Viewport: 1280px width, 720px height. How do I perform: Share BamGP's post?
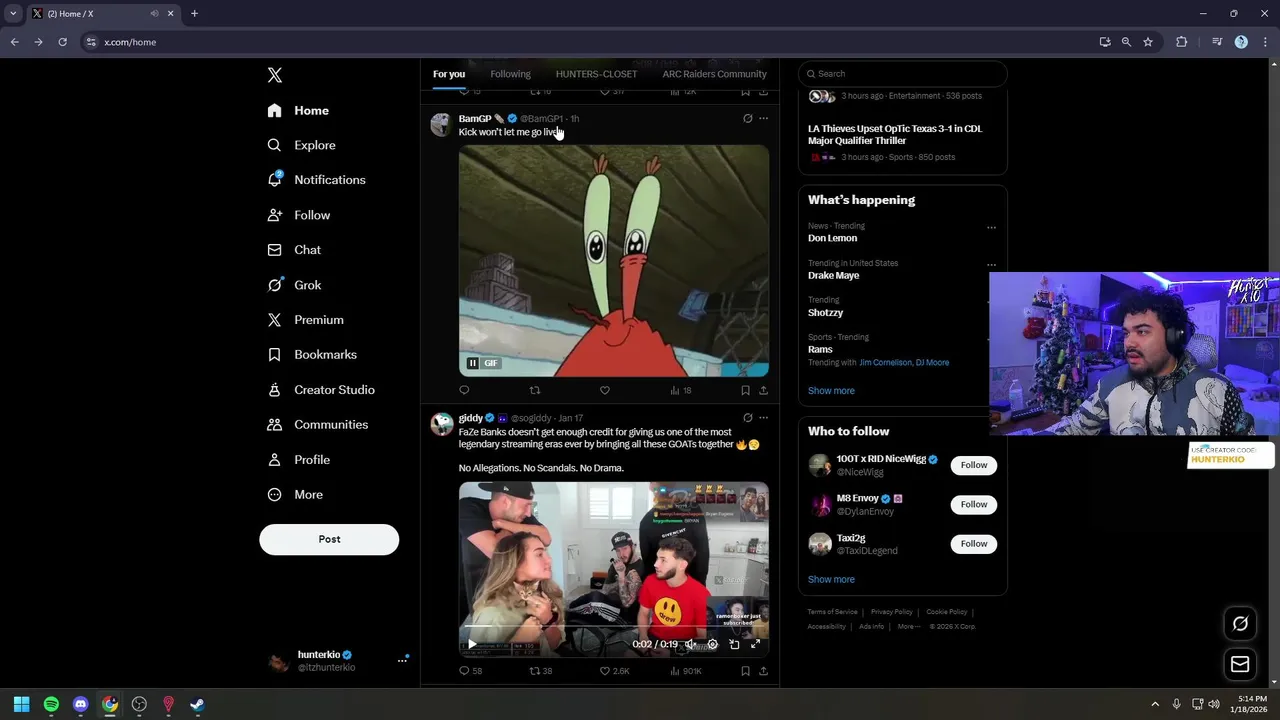tap(763, 390)
